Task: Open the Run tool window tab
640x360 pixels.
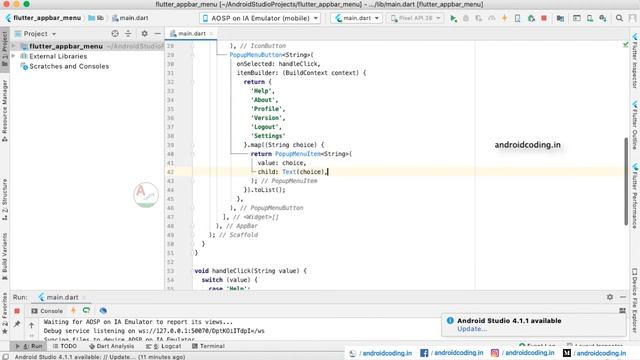Action: (x=29, y=346)
